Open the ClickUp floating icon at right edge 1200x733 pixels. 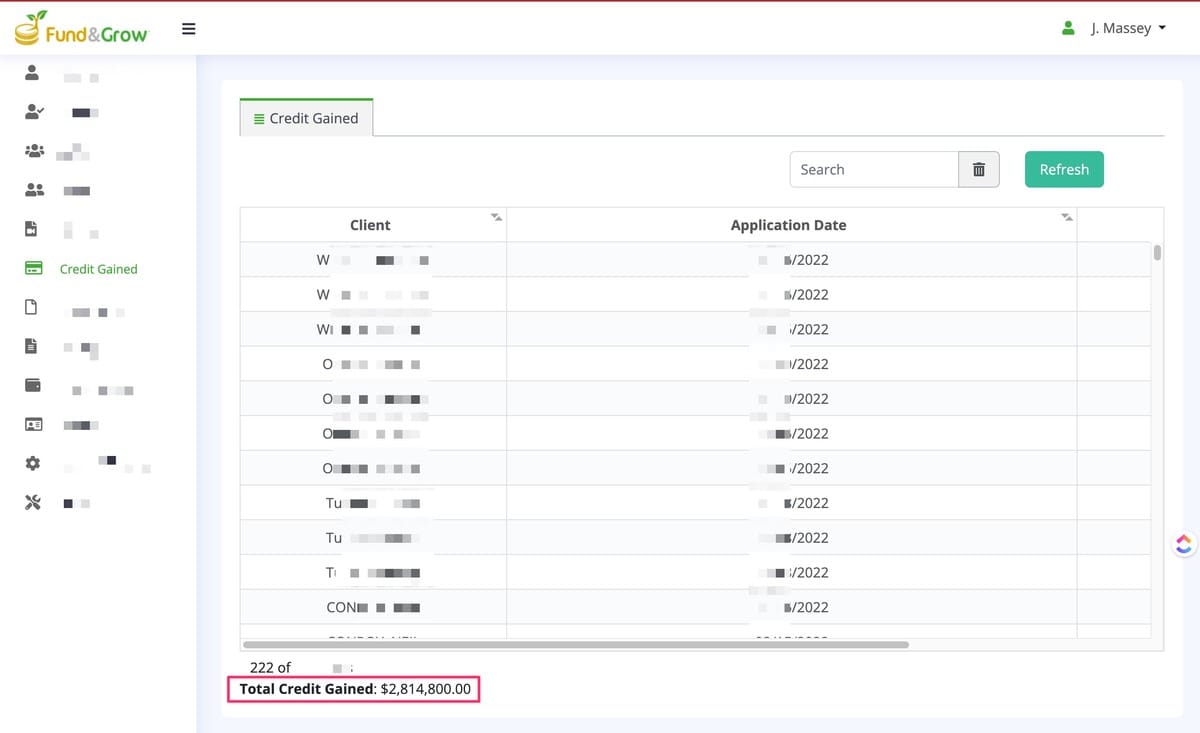coord(1184,543)
